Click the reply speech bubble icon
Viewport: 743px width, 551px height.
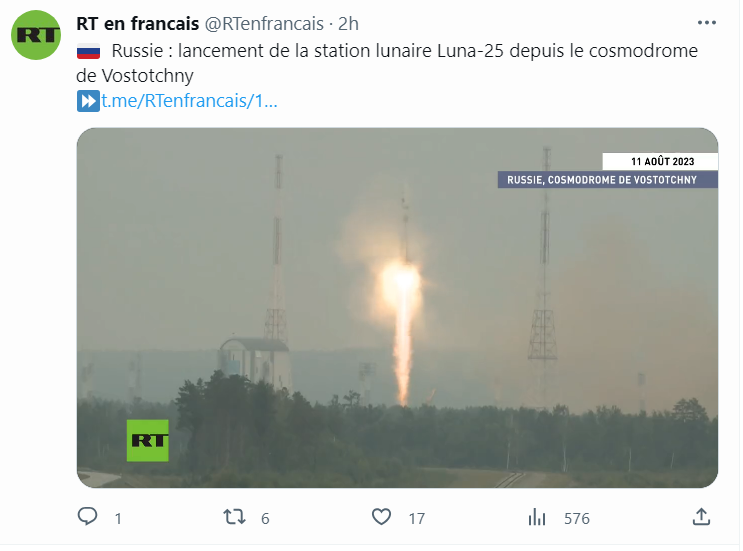88,516
